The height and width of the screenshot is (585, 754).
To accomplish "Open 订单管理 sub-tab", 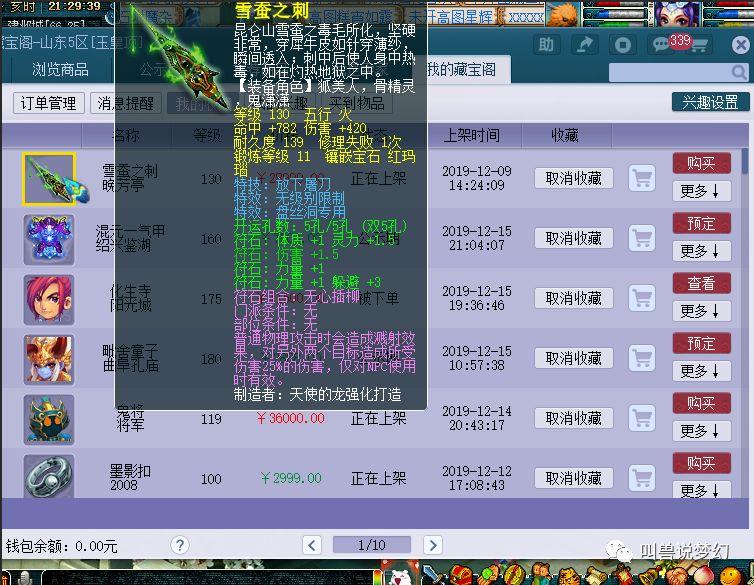I will point(49,103).
